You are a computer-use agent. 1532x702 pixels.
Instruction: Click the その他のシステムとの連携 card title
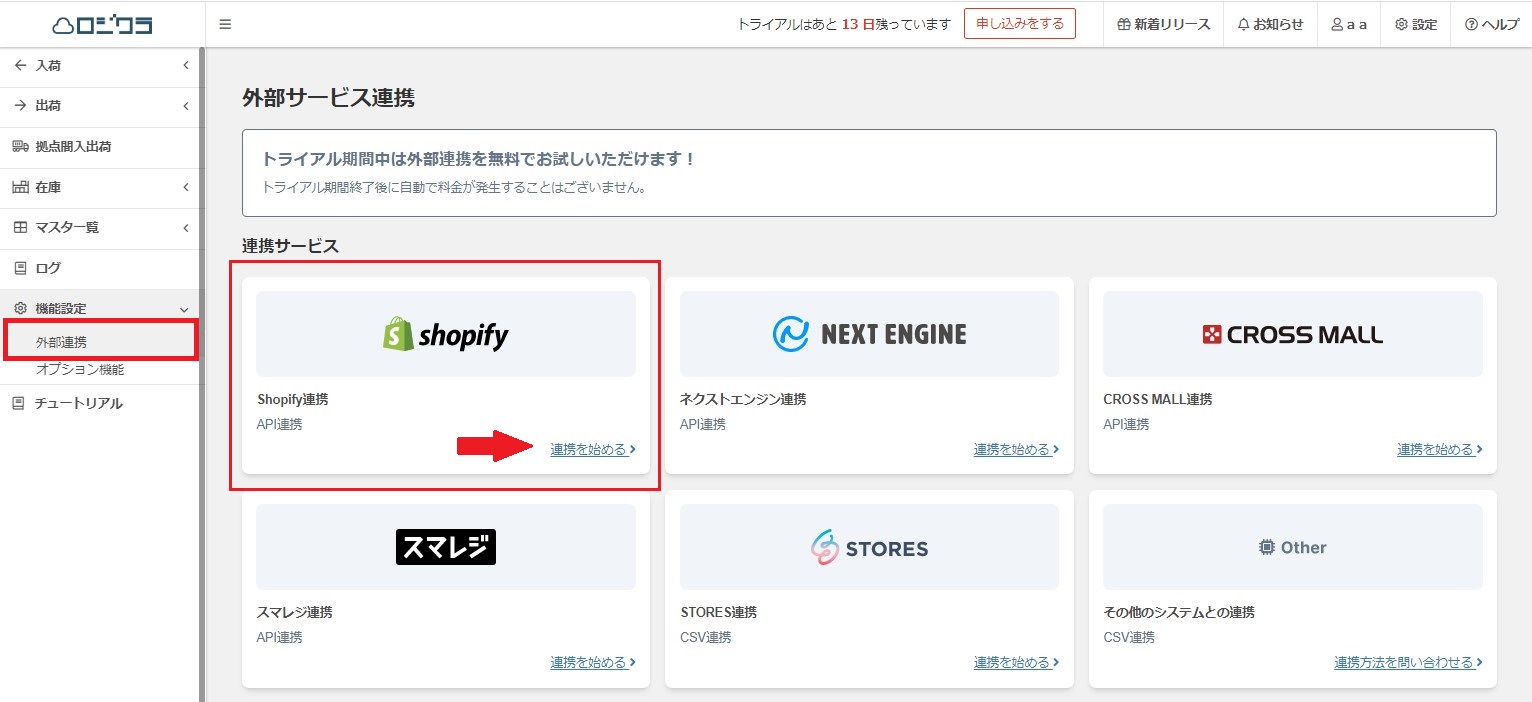[x=1179, y=612]
